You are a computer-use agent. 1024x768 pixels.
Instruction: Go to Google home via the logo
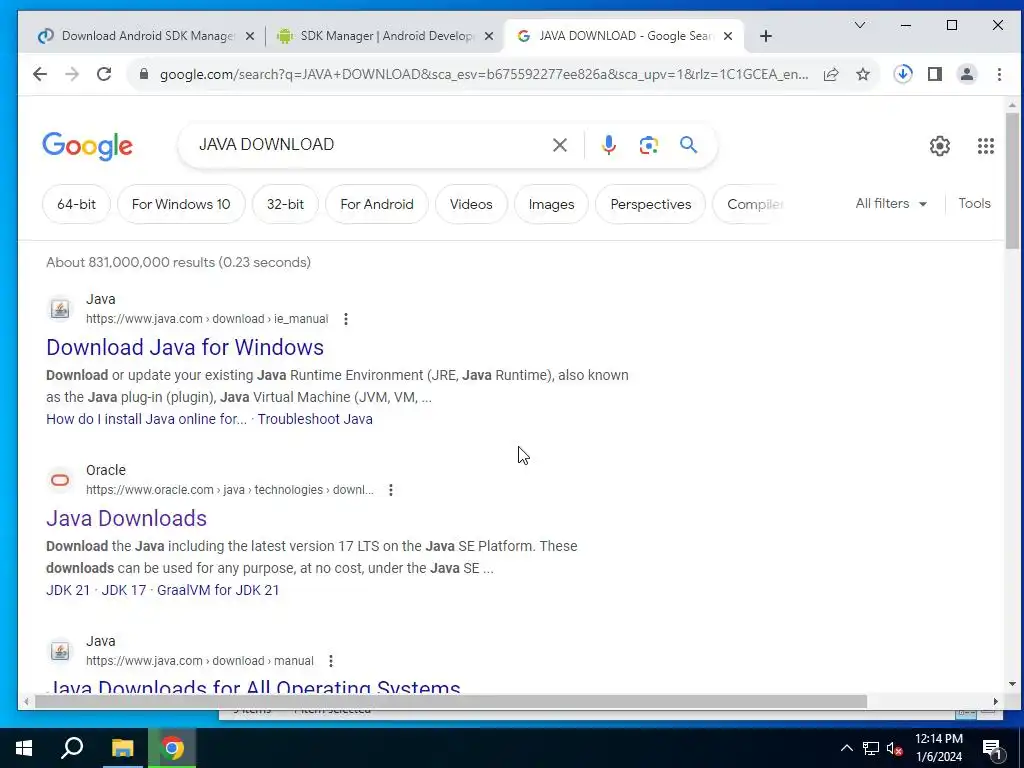click(88, 146)
